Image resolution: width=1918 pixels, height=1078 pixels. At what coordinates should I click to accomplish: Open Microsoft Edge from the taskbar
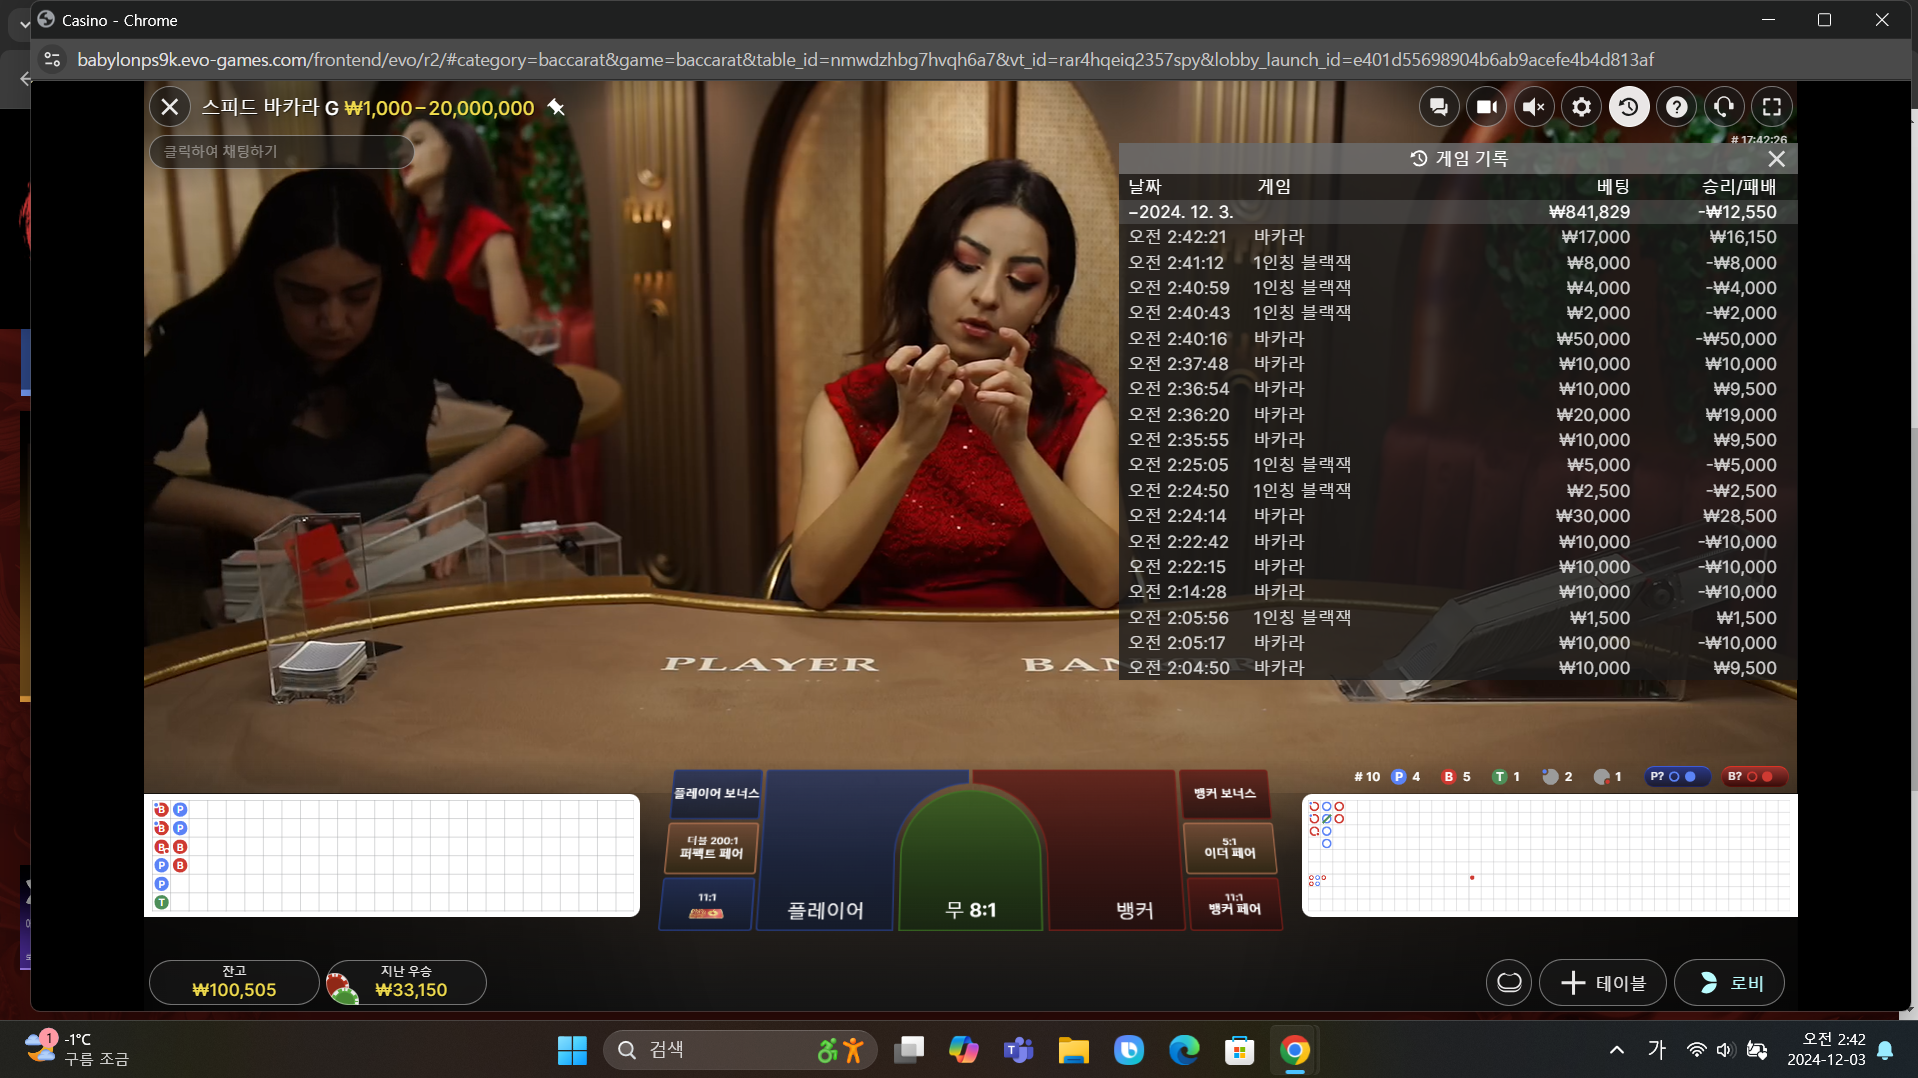1184,1050
